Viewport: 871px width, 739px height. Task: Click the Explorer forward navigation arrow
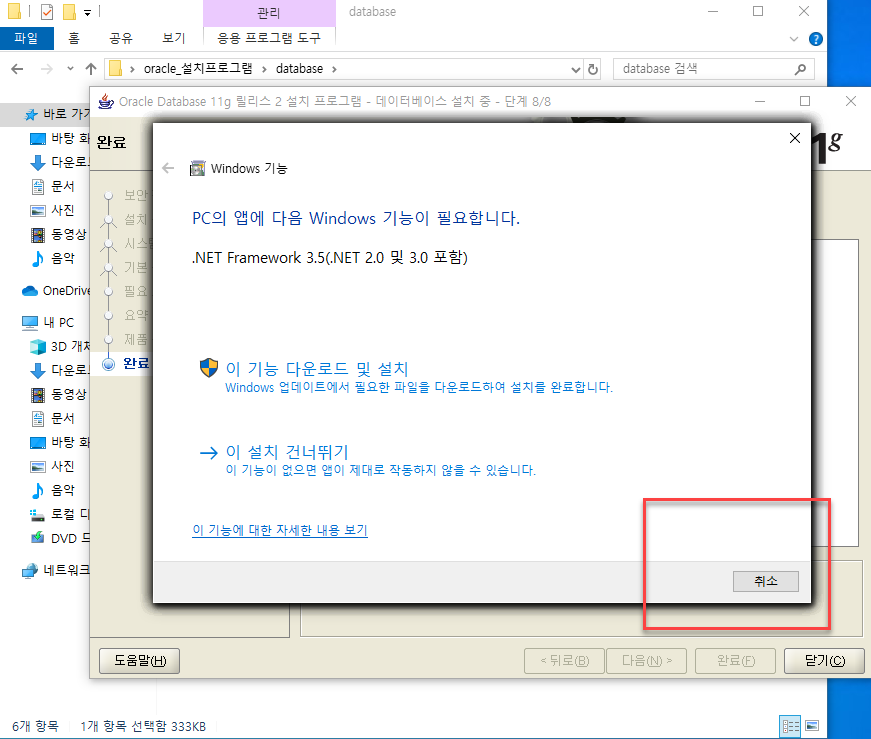(x=47, y=69)
